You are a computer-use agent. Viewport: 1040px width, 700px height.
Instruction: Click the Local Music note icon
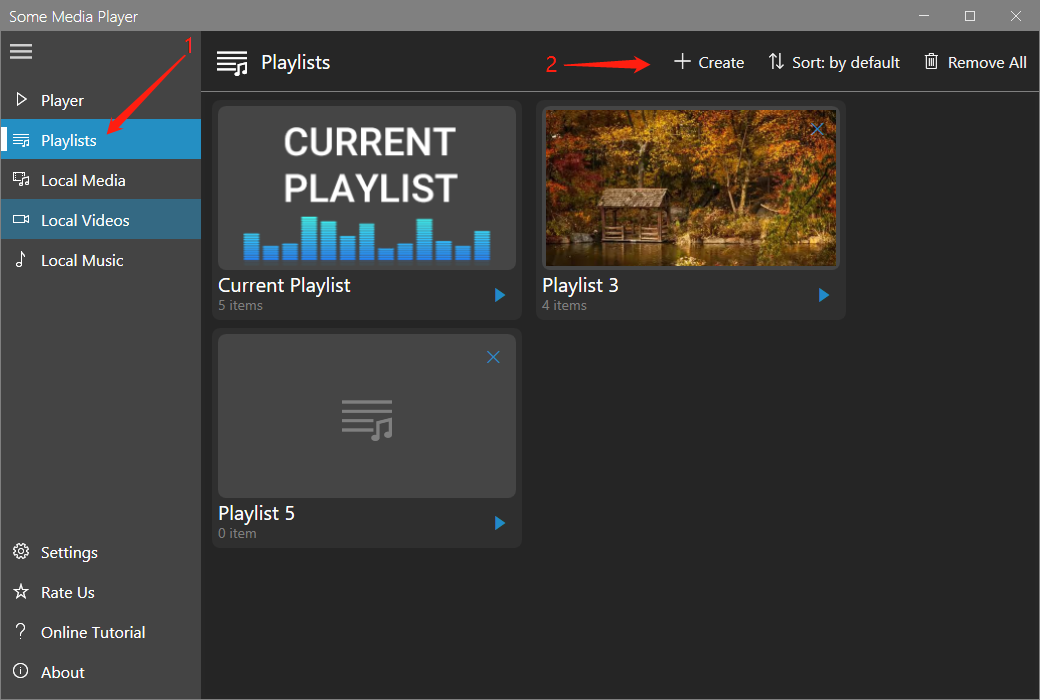(19, 259)
